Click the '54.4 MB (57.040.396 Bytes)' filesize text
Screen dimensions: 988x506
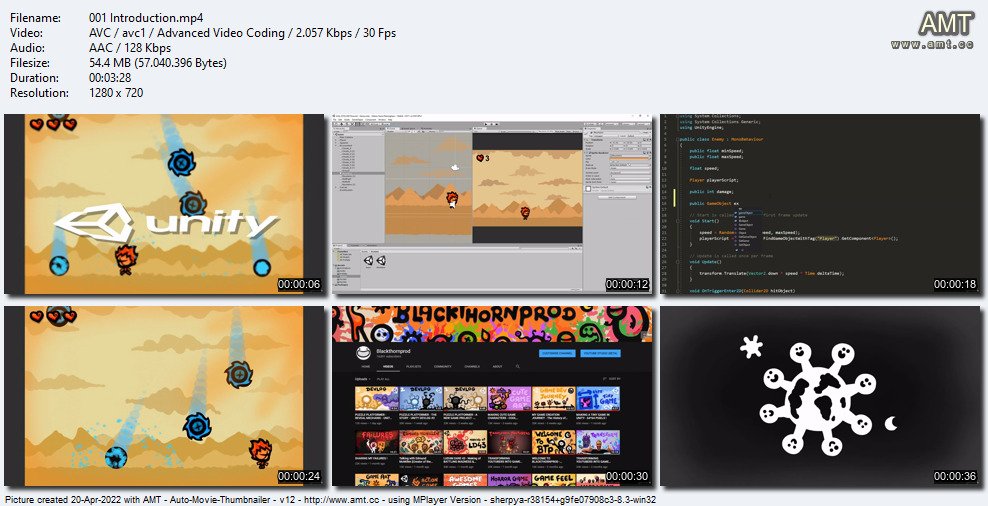pos(158,63)
